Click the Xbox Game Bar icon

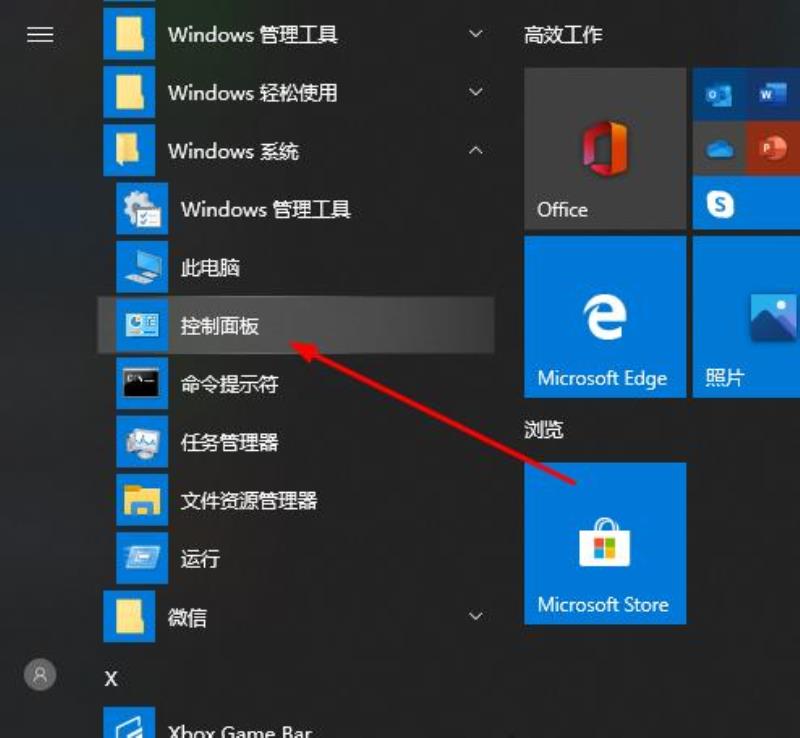(129, 723)
